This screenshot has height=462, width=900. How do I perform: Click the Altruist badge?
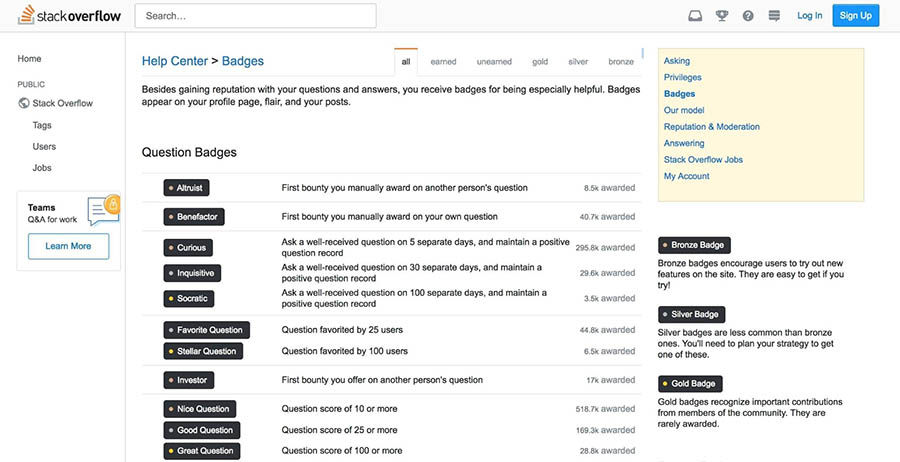(x=187, y=188)
